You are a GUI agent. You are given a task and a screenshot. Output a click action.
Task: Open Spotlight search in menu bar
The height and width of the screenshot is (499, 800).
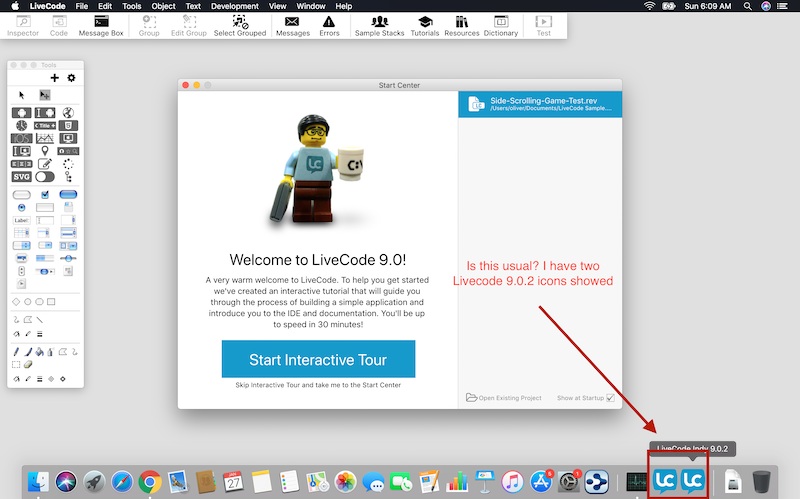click(x=747, y=6)
